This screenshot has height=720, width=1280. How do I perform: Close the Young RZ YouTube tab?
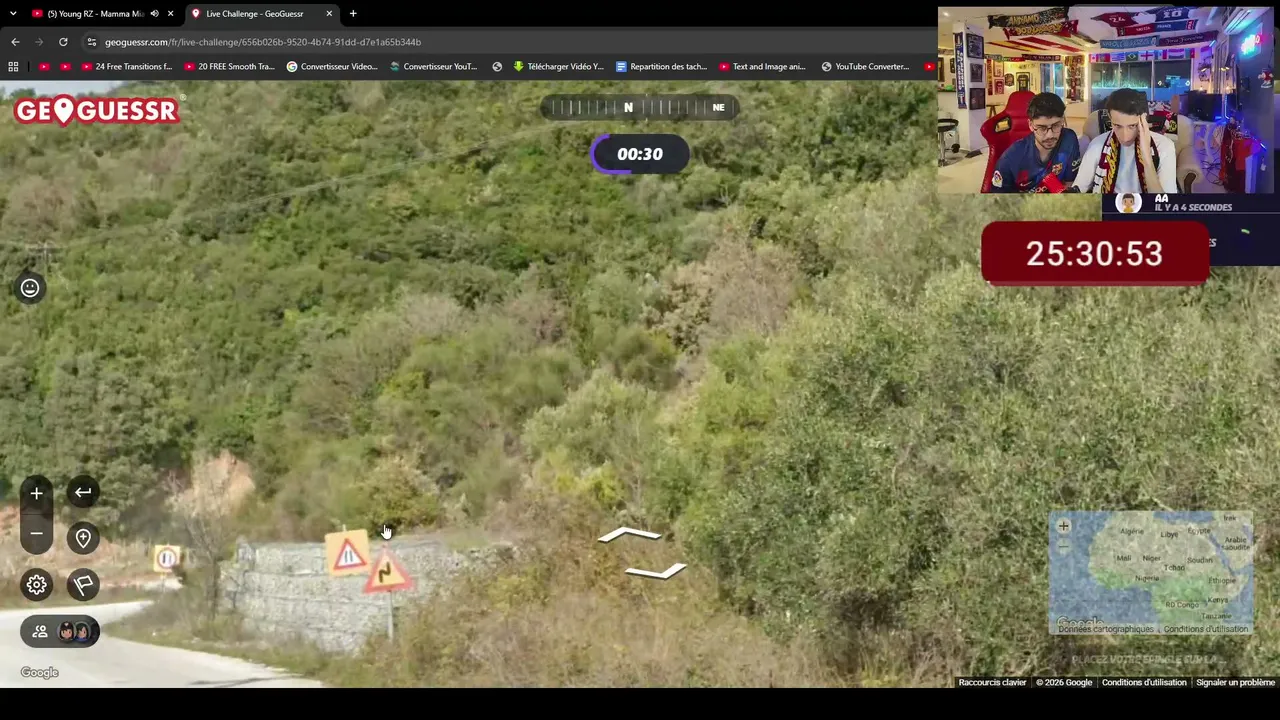click(171, 14)
